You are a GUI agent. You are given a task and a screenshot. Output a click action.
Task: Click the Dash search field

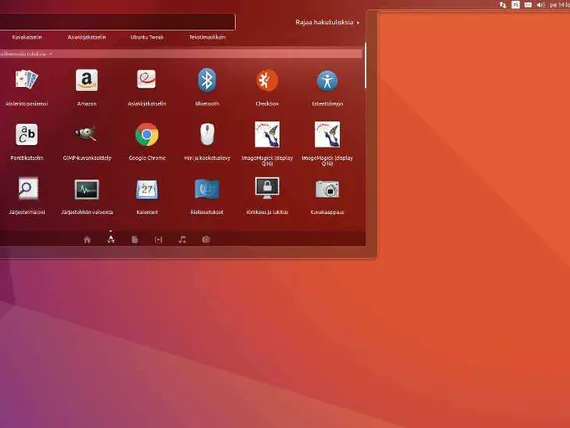(x=117, y=22)
